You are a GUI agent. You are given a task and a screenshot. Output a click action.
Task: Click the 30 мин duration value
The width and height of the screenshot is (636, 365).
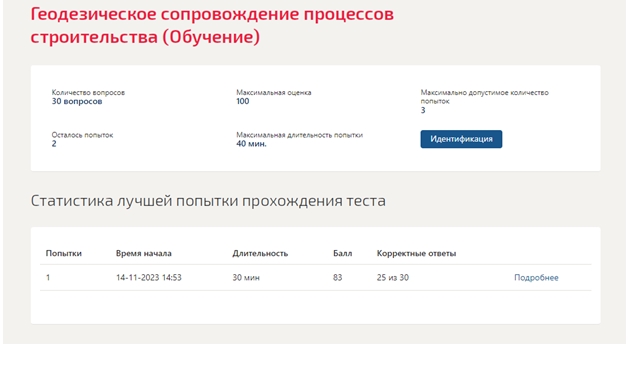tap(246, 278)
